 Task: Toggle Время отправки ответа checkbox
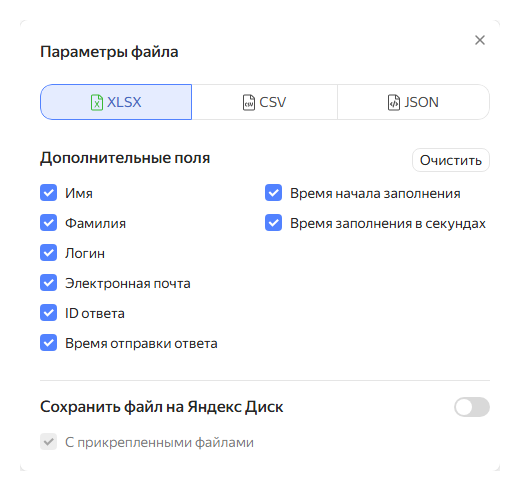pos(49,343)
